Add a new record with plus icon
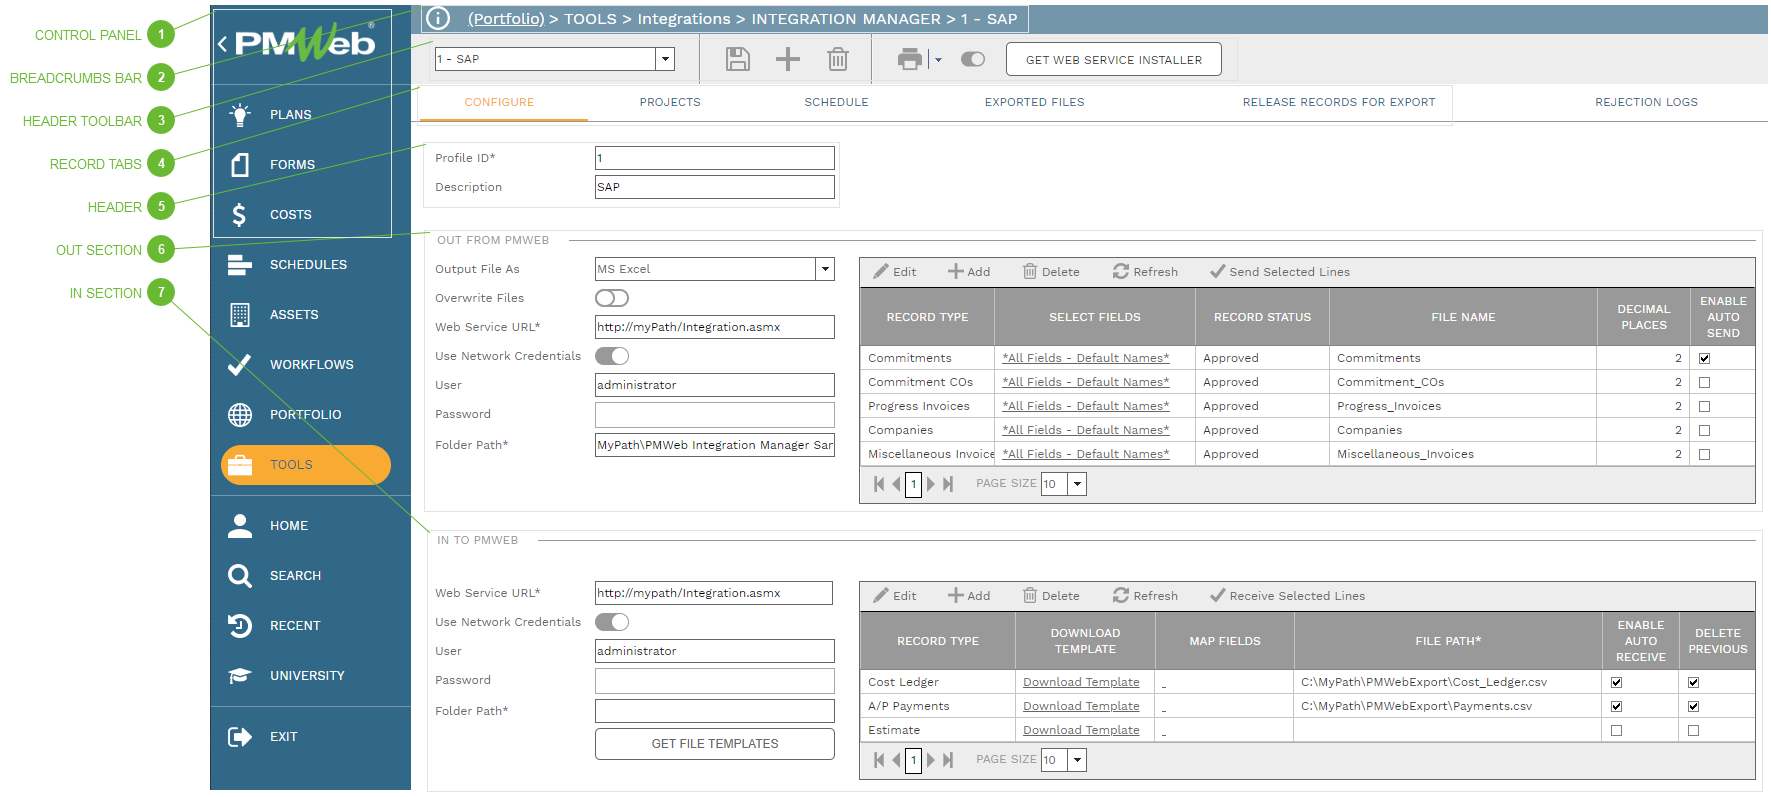The image size is (1771, 797). (x=788, y=59)
